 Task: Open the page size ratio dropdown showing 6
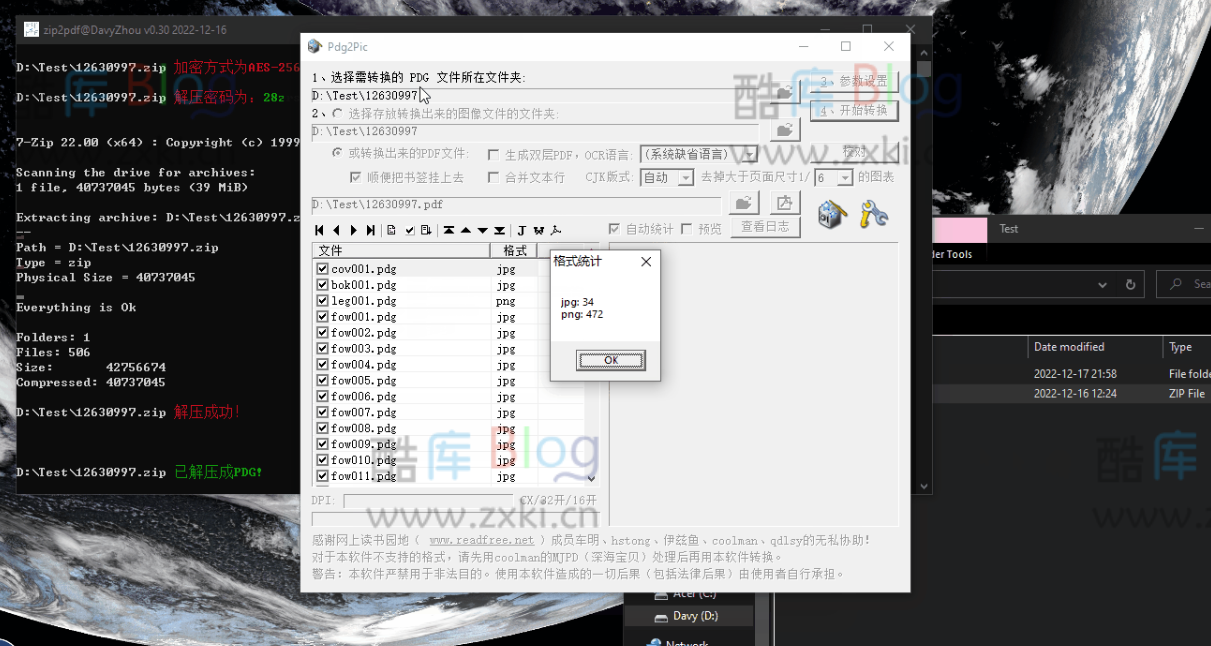click(845, 178)
